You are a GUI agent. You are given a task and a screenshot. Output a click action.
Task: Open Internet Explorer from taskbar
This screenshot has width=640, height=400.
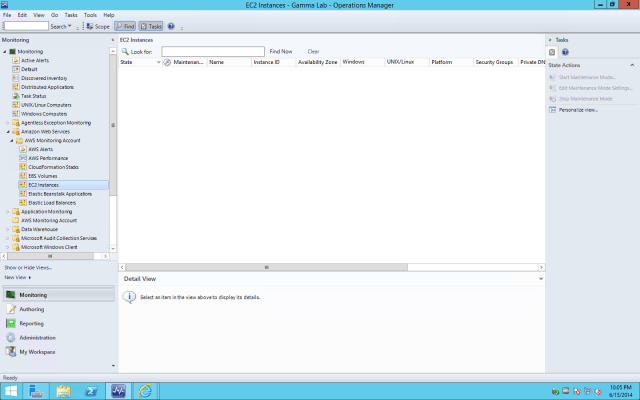145,391
